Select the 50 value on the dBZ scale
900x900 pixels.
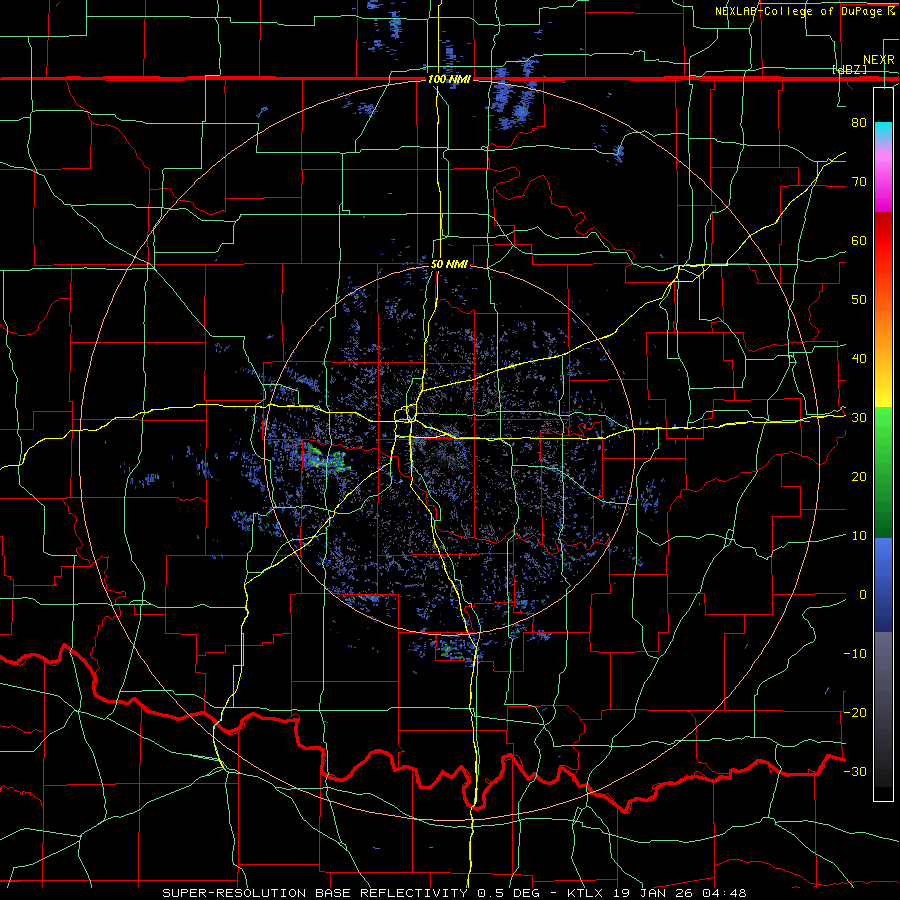click(x=859, y=300)
